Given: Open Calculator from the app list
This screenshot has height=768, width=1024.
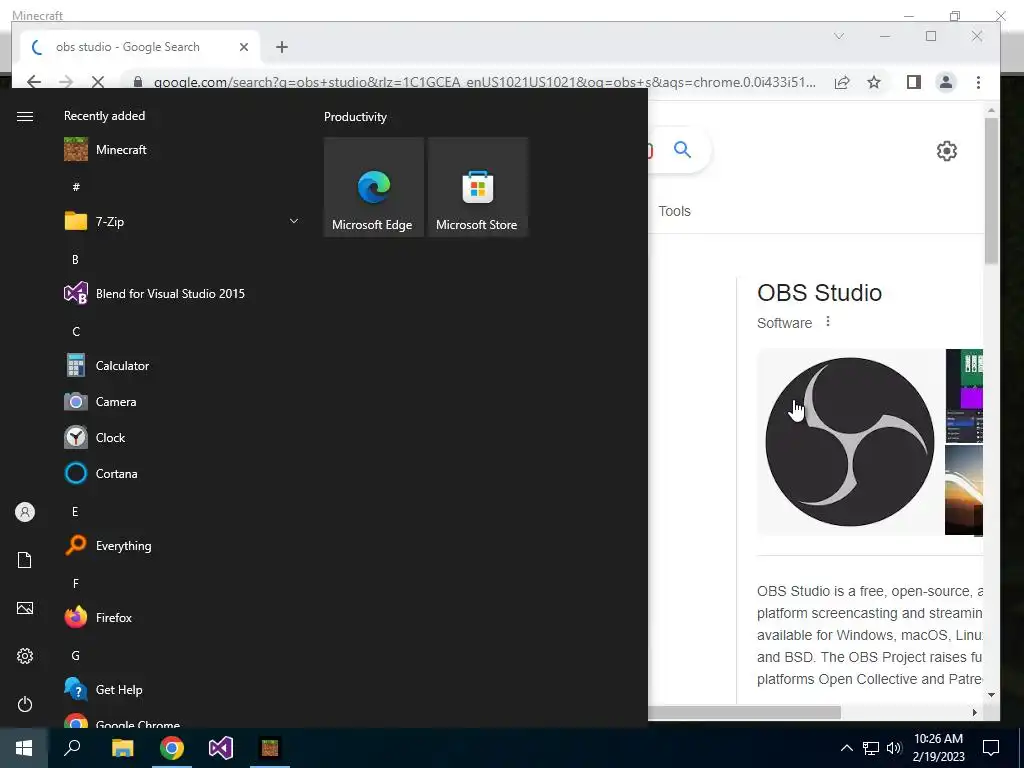Looking at the screenshot, I should point(183,366).
